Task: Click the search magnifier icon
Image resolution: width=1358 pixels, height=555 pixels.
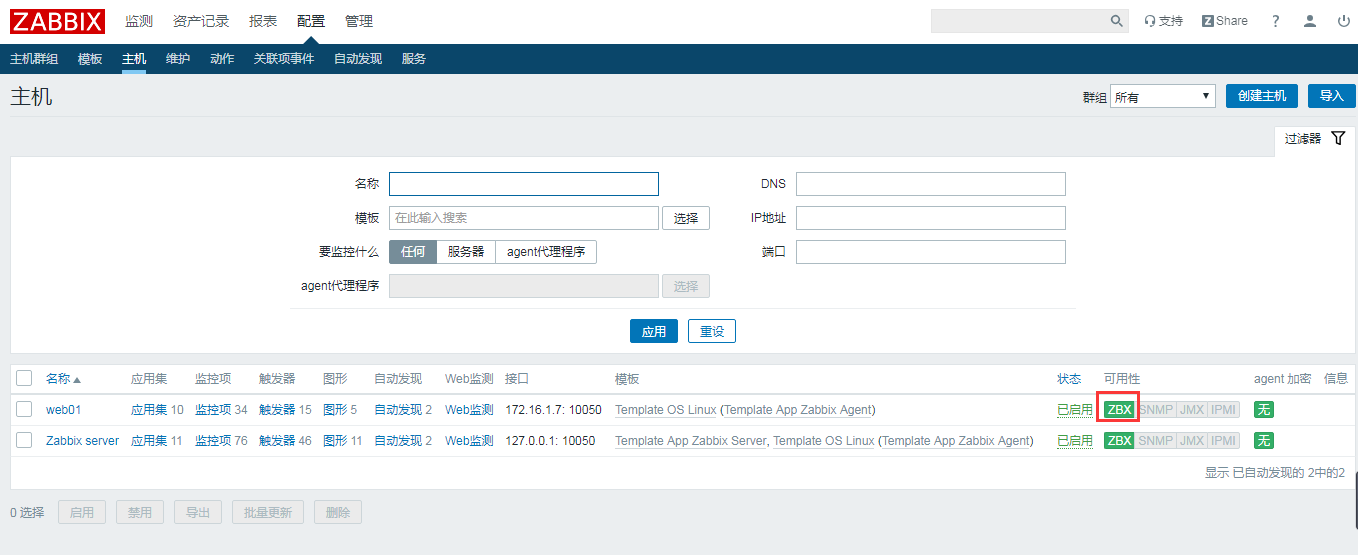Action: pos(1117,21)
